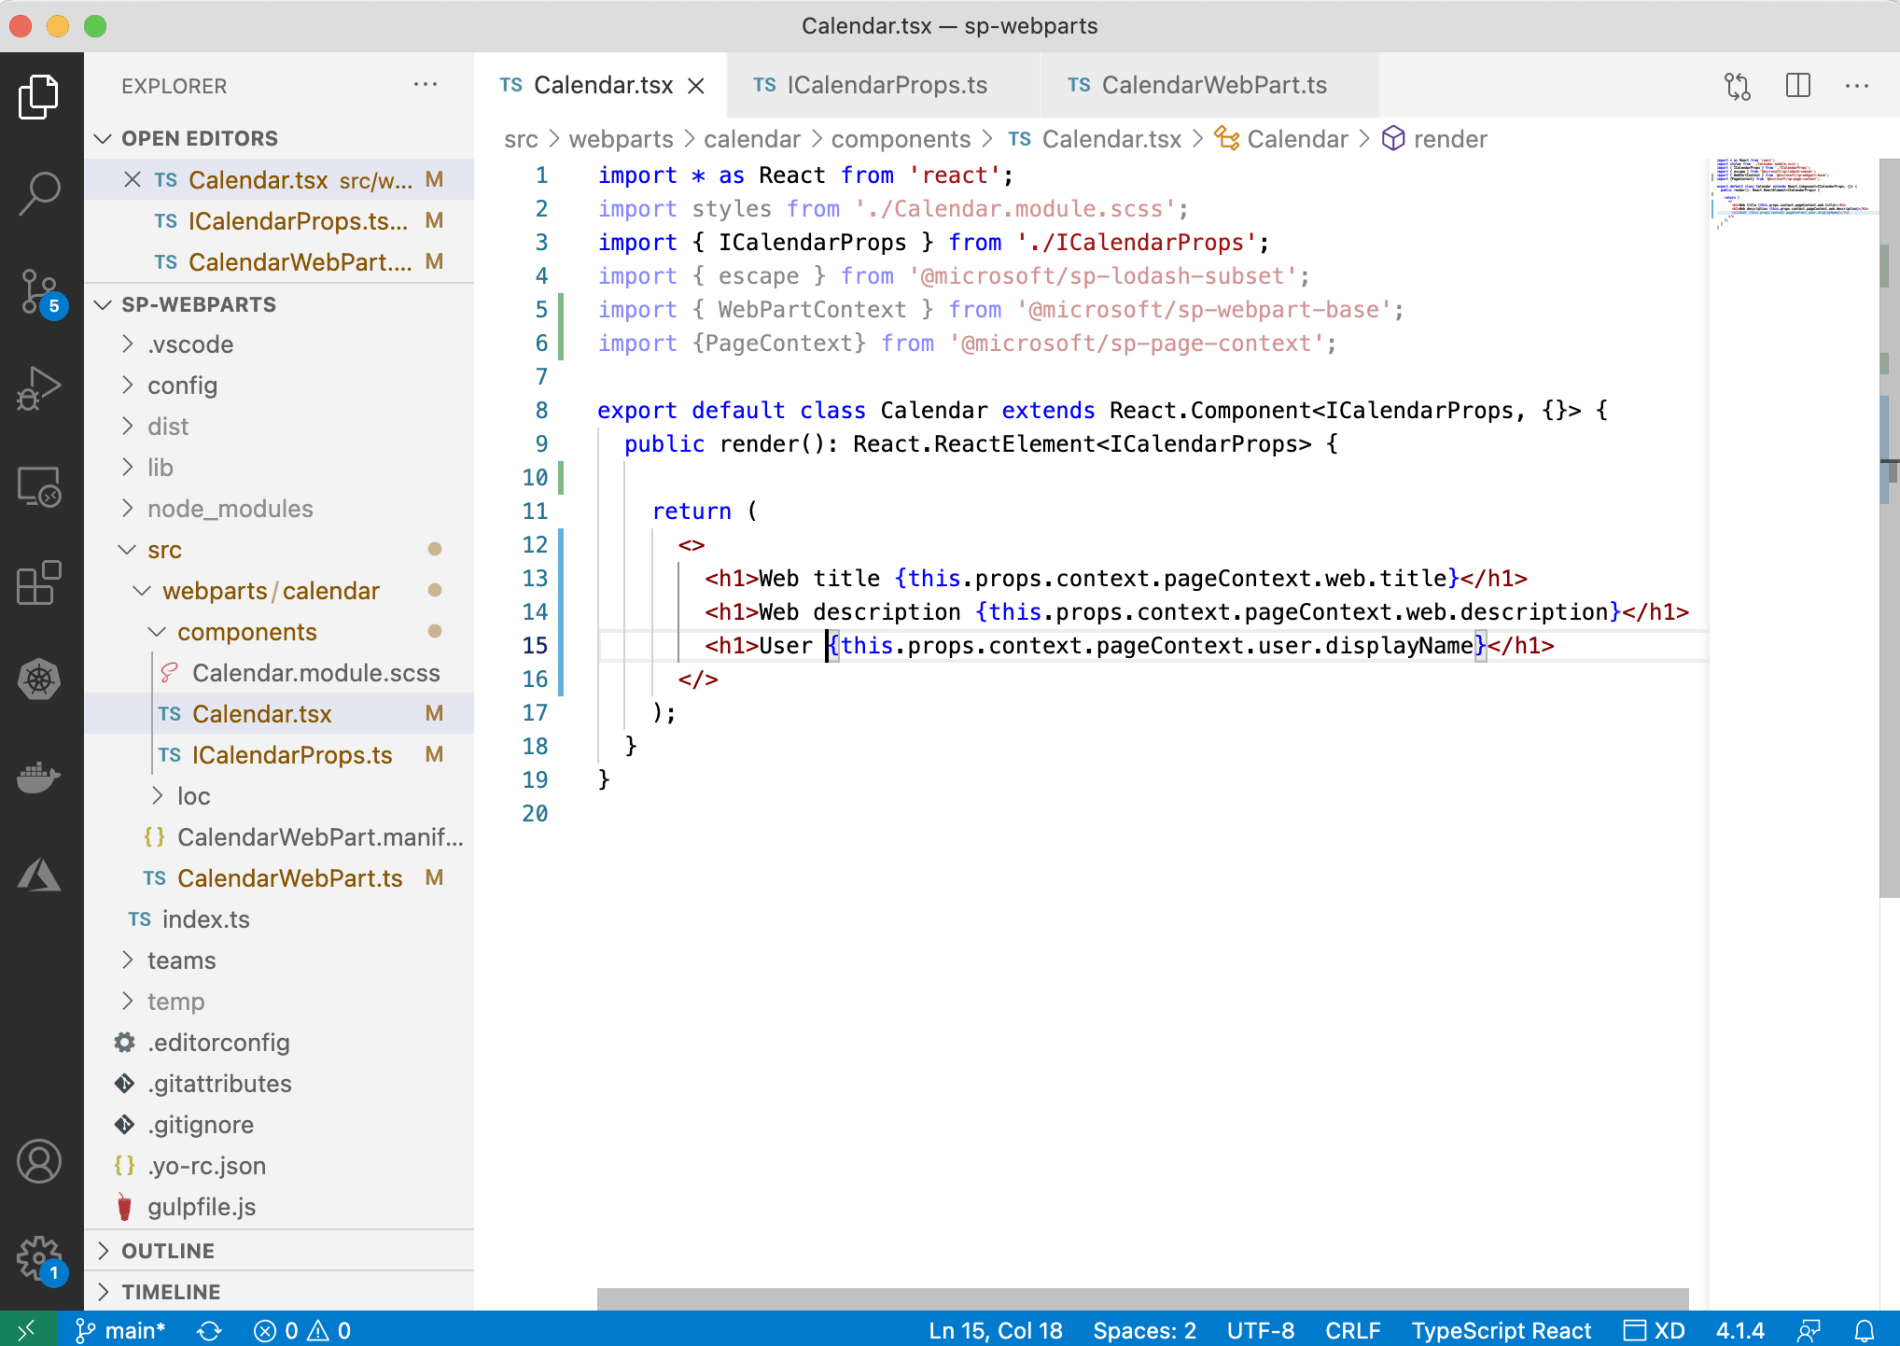Open Source Control view with 5 changes
The width and height of the screenshot is (1900, 1346).
click(x=40, y=292)
